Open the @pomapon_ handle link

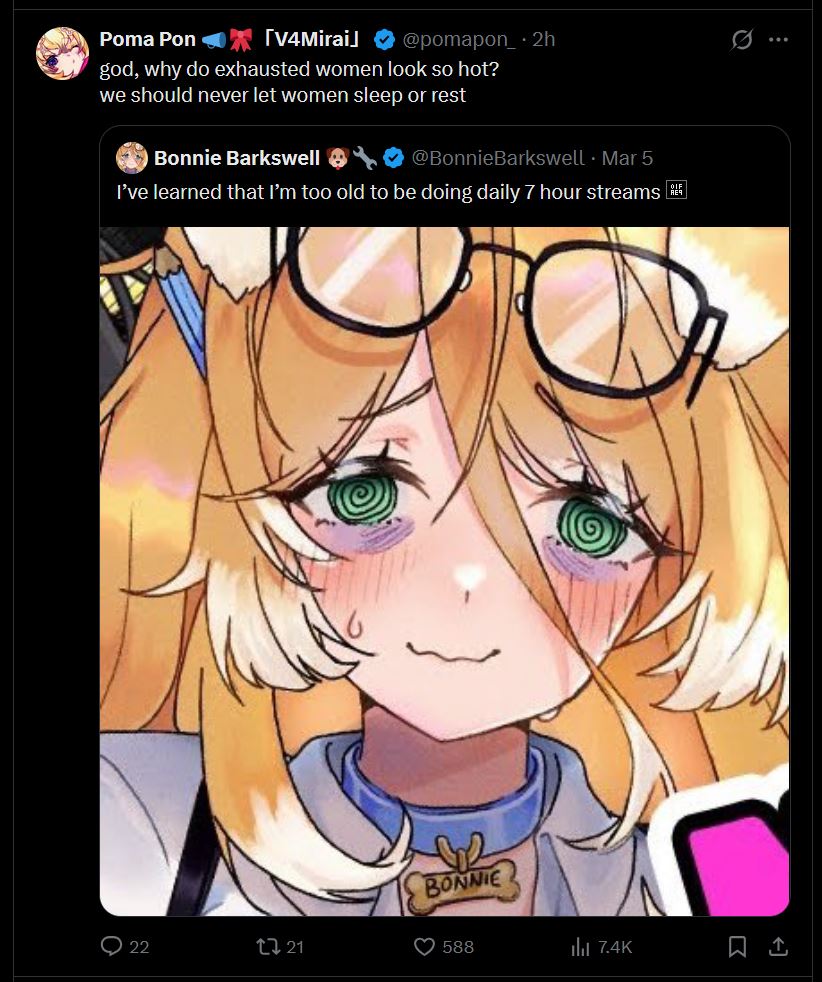[x=459, y=39]
